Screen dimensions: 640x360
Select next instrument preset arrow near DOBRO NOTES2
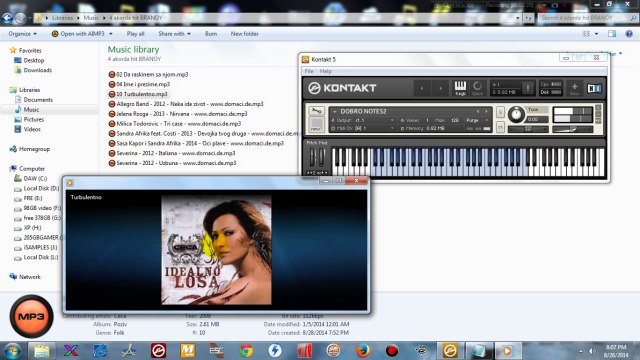click(x=486, y=111)
